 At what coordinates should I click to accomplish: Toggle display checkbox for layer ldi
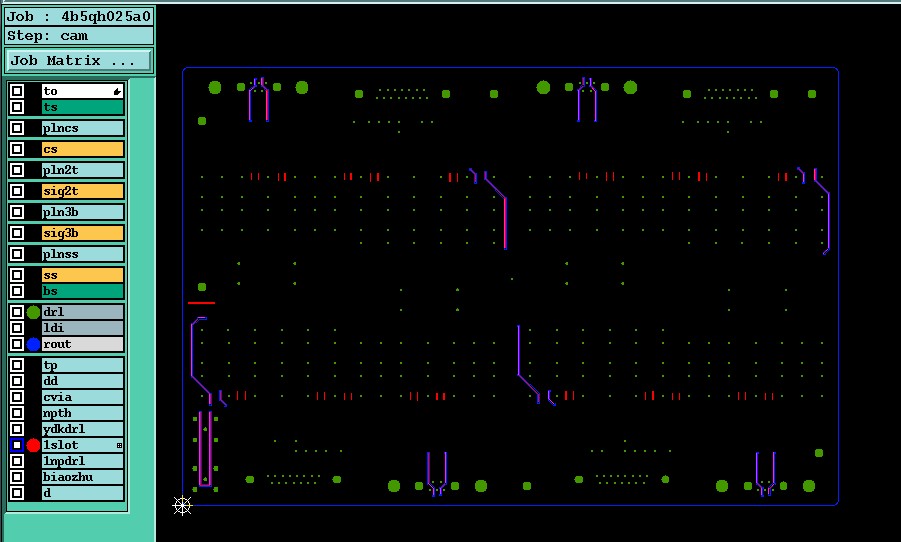[x=17, y=328]
